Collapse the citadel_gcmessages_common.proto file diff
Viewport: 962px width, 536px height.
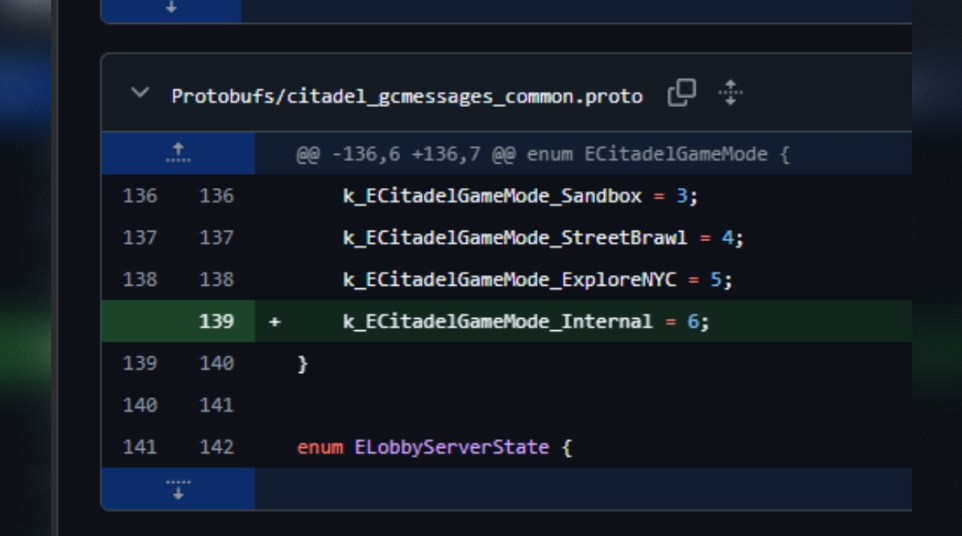tap(140, 94)
